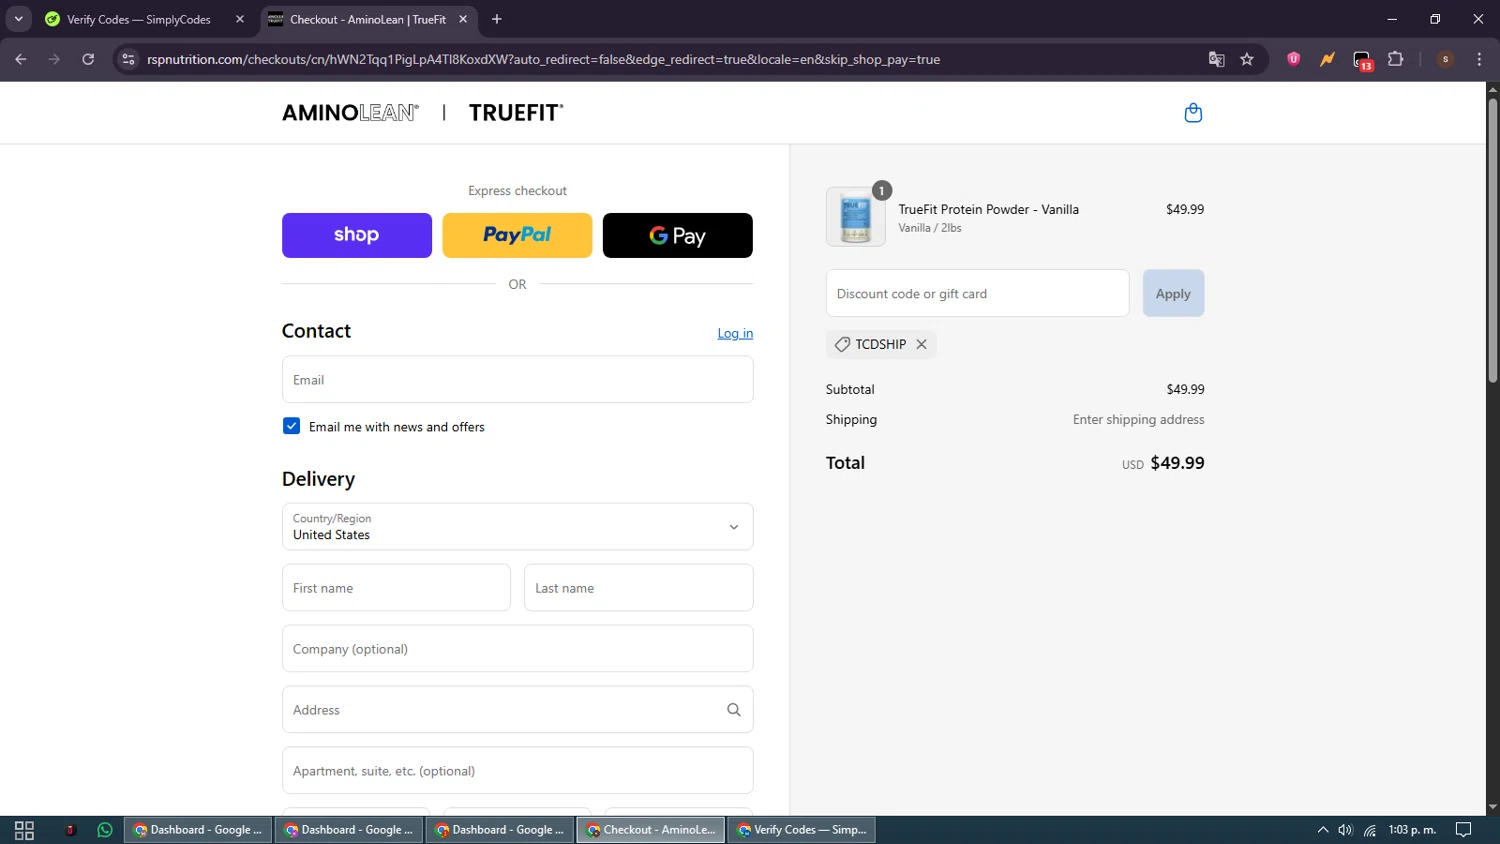Viewport: 1500px width, 844px height.
Task: Switch to the first Dashboard - Google taskbar window
Action: (x=198, y=830)
